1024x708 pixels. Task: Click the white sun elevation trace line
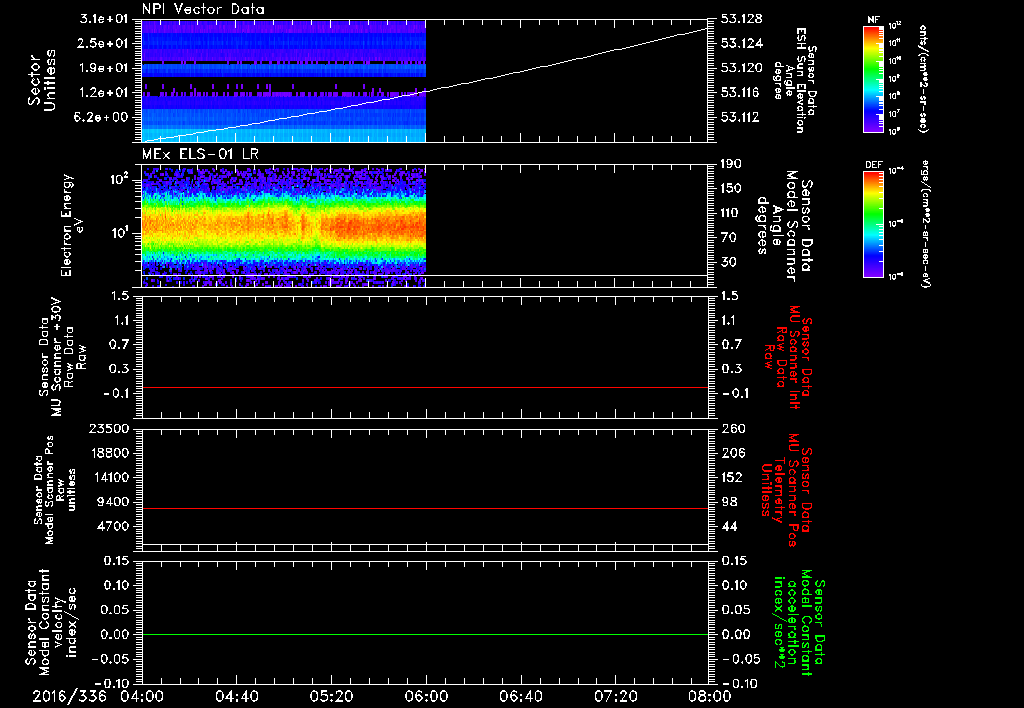(x=424, y=91)
